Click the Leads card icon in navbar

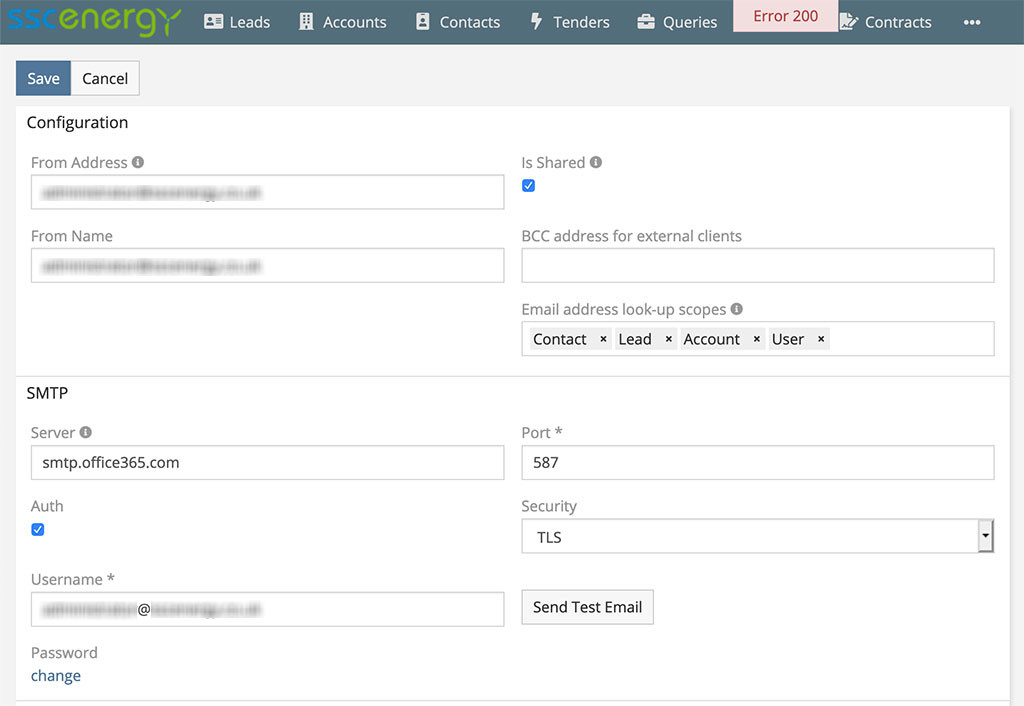coord(213,21)
